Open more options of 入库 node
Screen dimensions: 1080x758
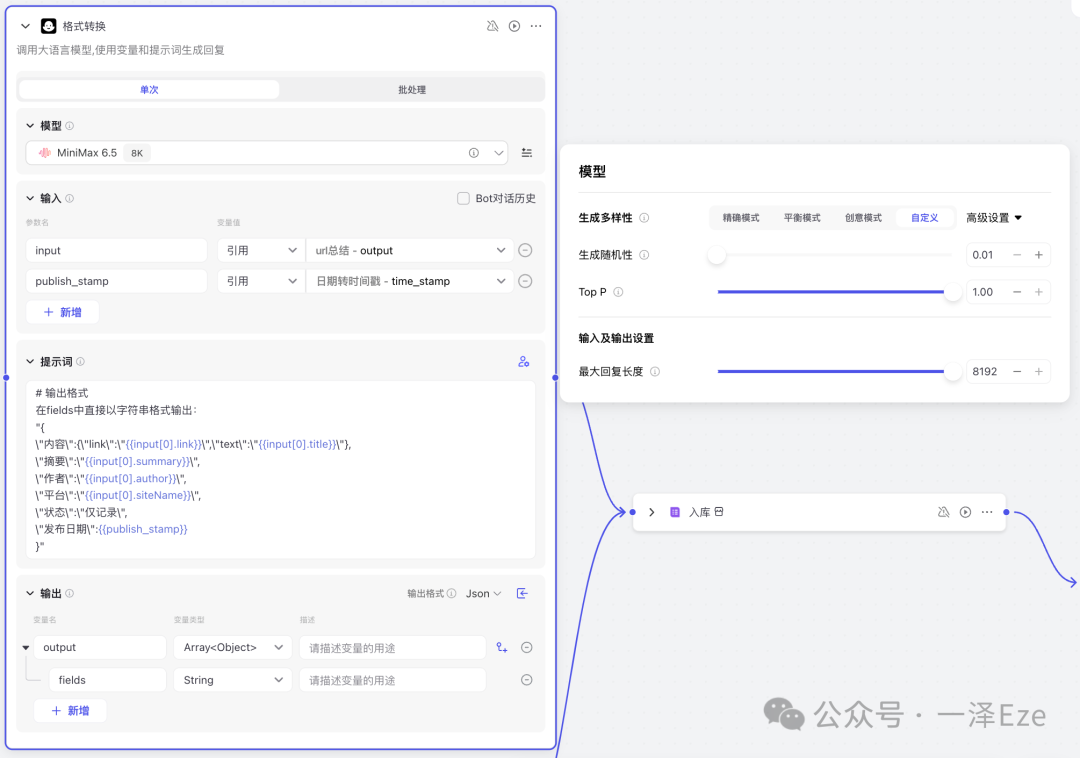pos(987,512)
